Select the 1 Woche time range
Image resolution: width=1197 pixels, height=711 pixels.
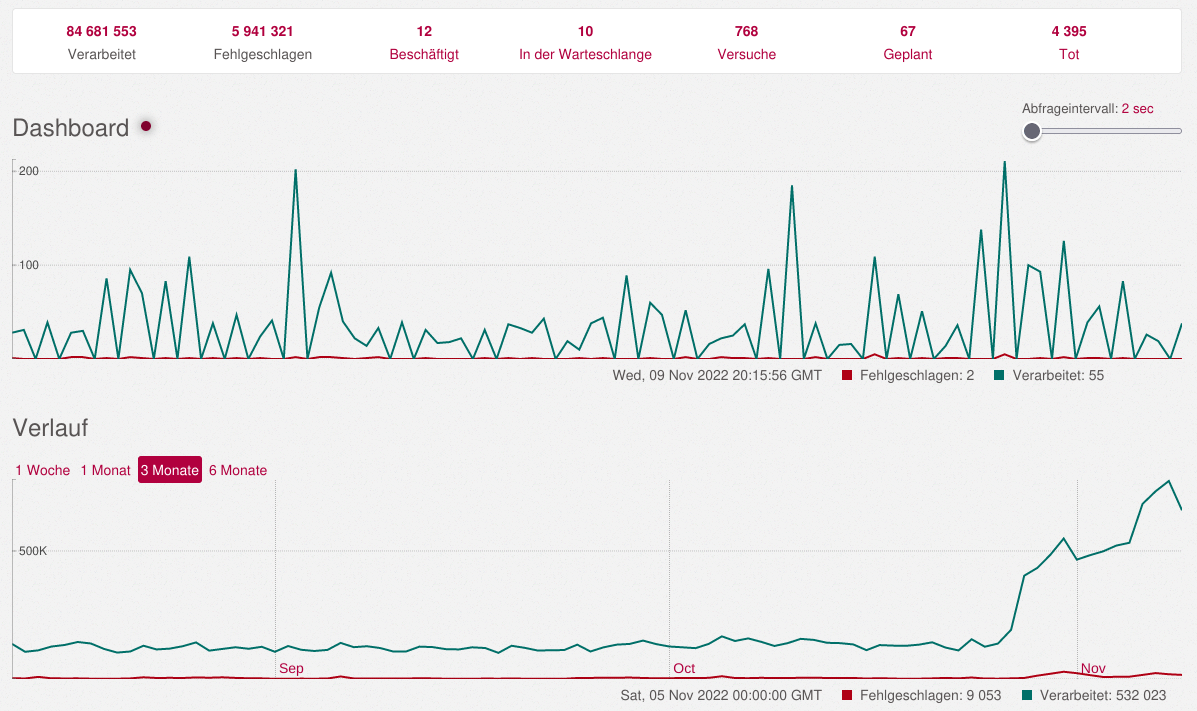(x=43, y=470)
